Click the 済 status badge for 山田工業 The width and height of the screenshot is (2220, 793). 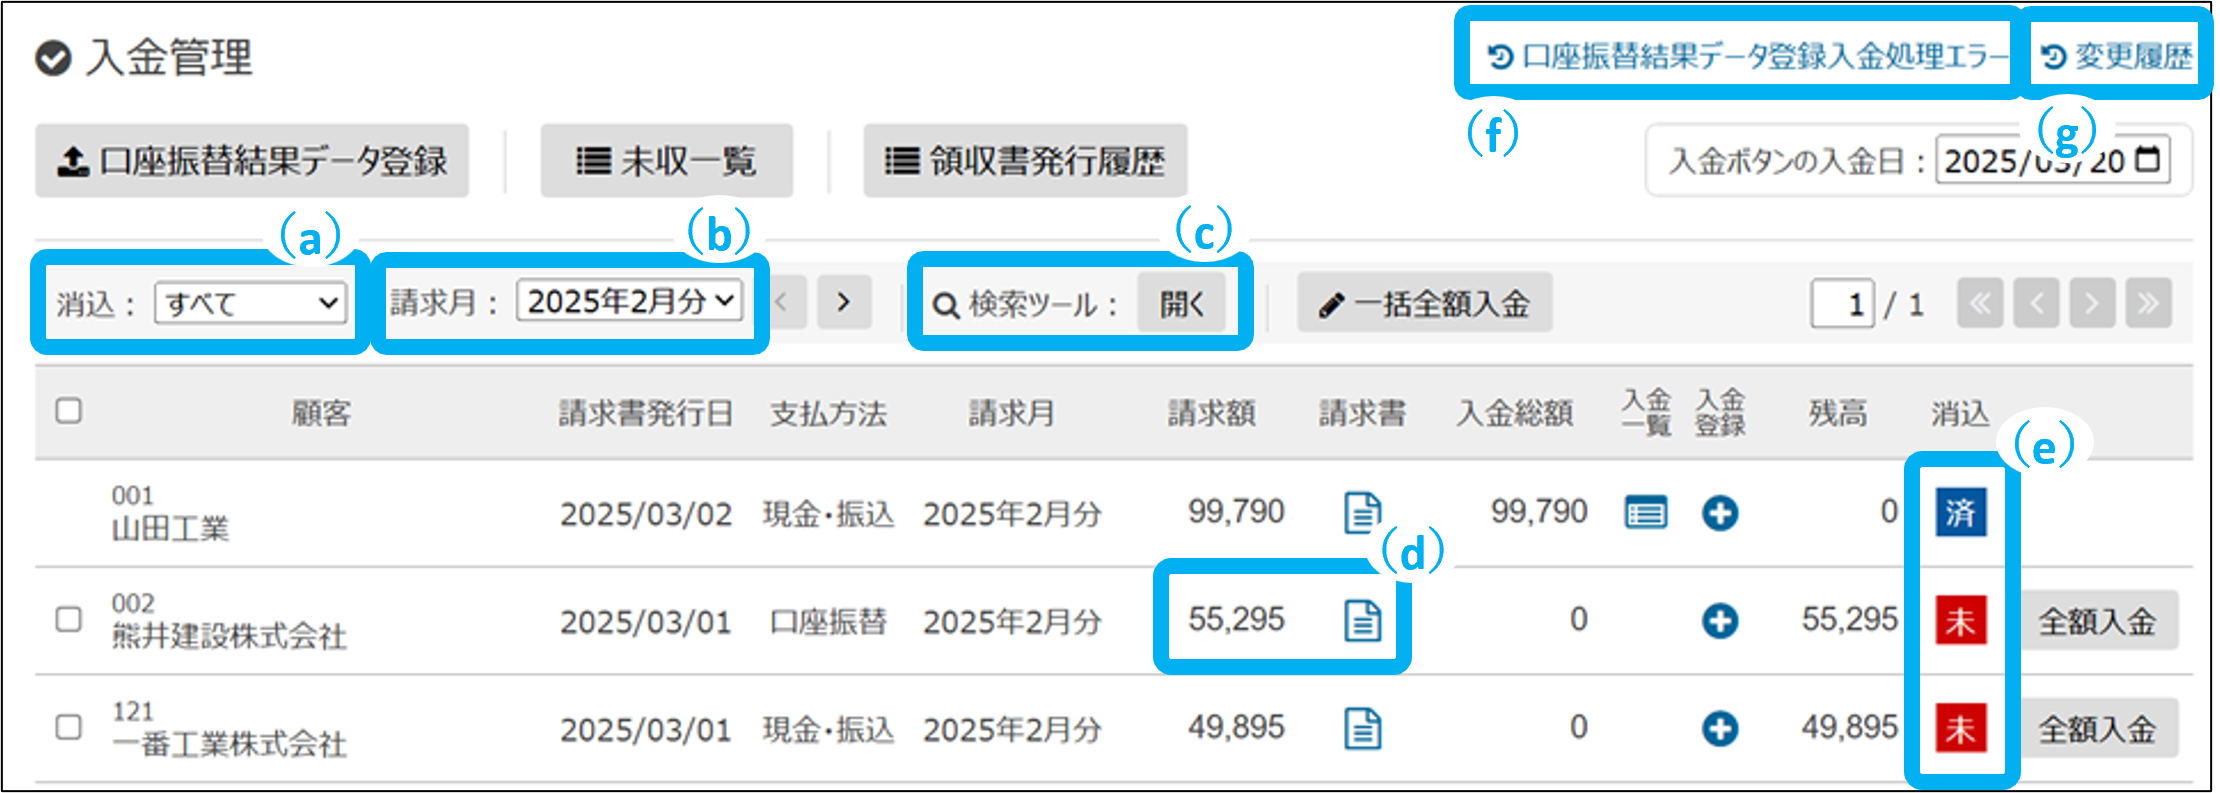click(x=1959, y=513)
